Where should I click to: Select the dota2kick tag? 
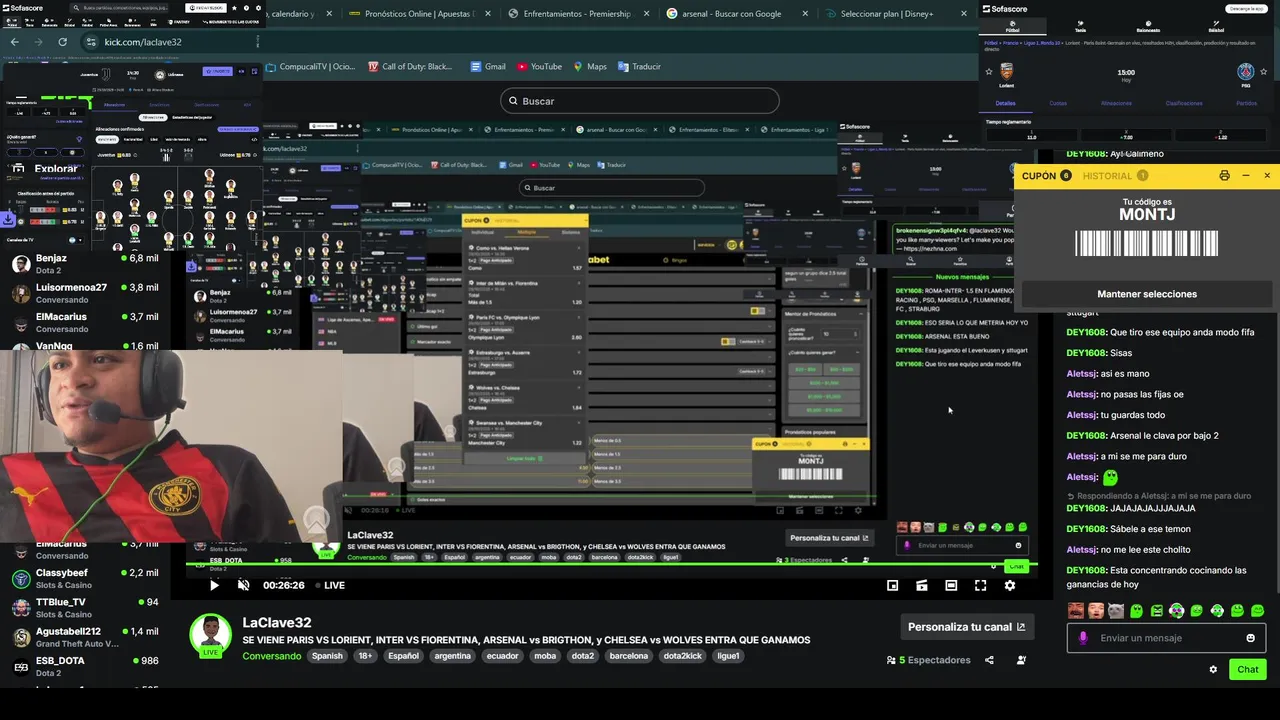[x=683, y=656]
